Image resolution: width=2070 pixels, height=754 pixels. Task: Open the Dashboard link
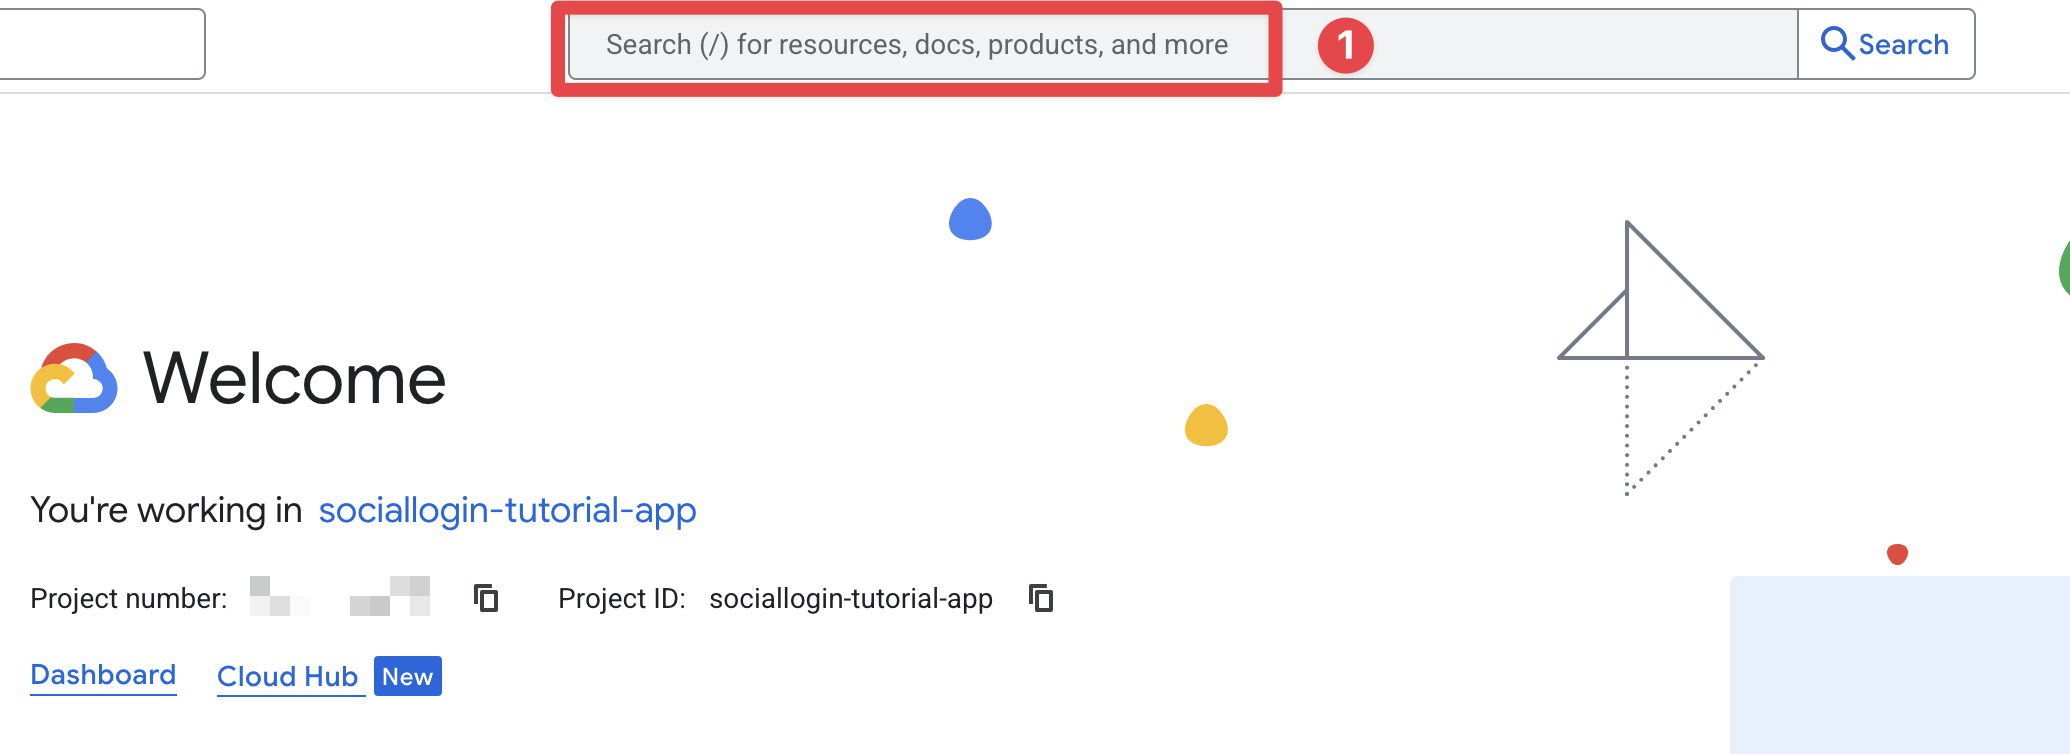tap(103, 675)
